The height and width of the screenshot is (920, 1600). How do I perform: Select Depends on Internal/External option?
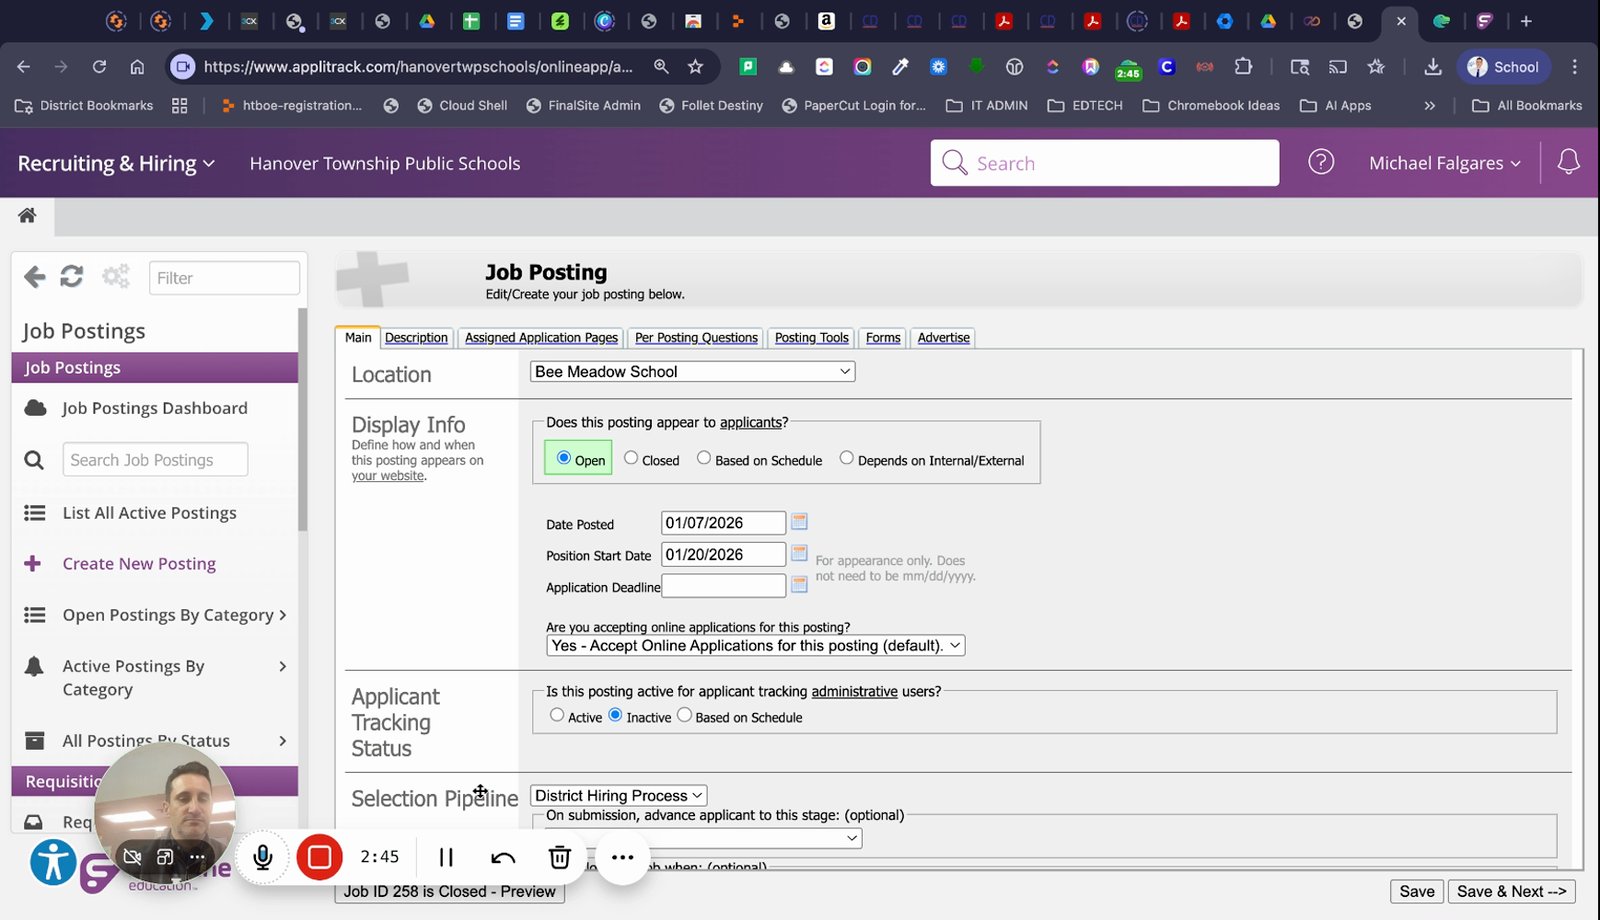tap(847, 458)
